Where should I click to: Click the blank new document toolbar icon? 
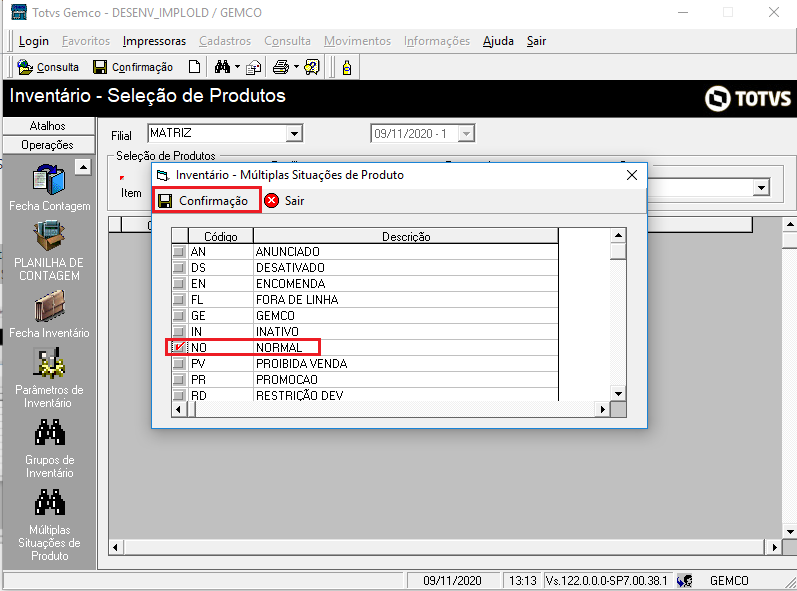pos(194,67)
